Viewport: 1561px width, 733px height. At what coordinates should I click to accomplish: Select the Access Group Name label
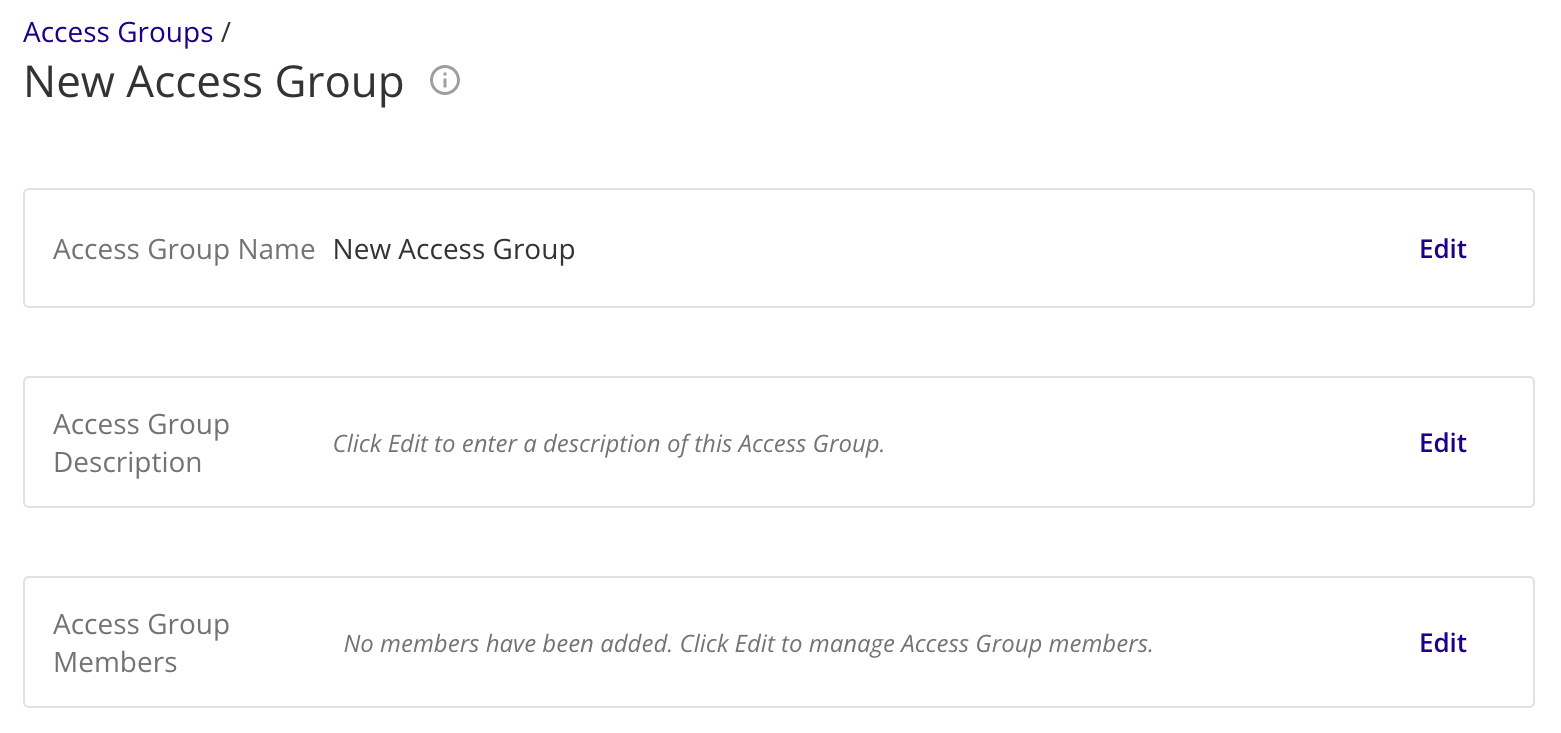184,249
